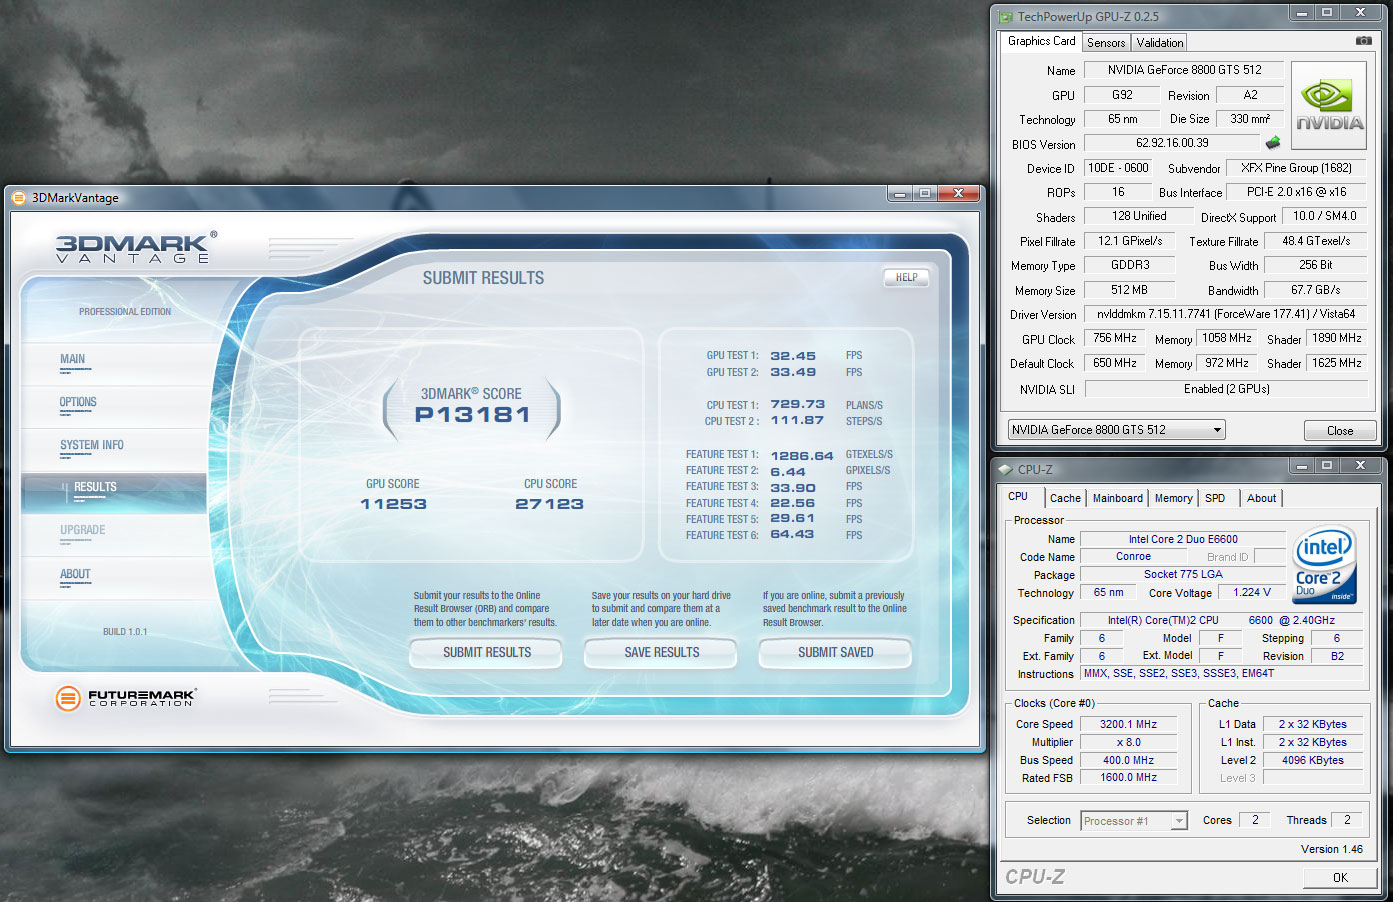Click the Level 2 cache 4096 KBytes value
Viewport: 1393px width, 902px height.
pos(1313,760)
